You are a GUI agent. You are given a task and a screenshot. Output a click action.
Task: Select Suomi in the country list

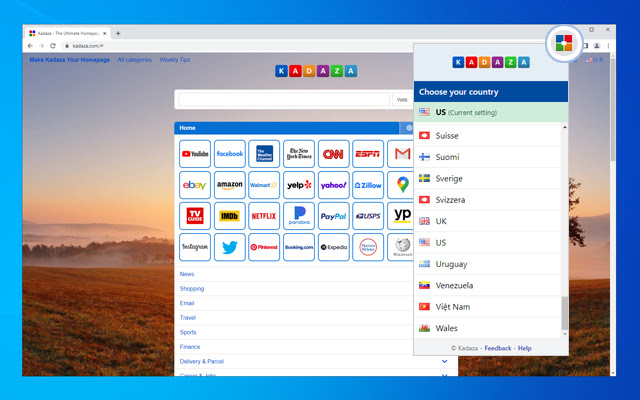coord(488,157)
